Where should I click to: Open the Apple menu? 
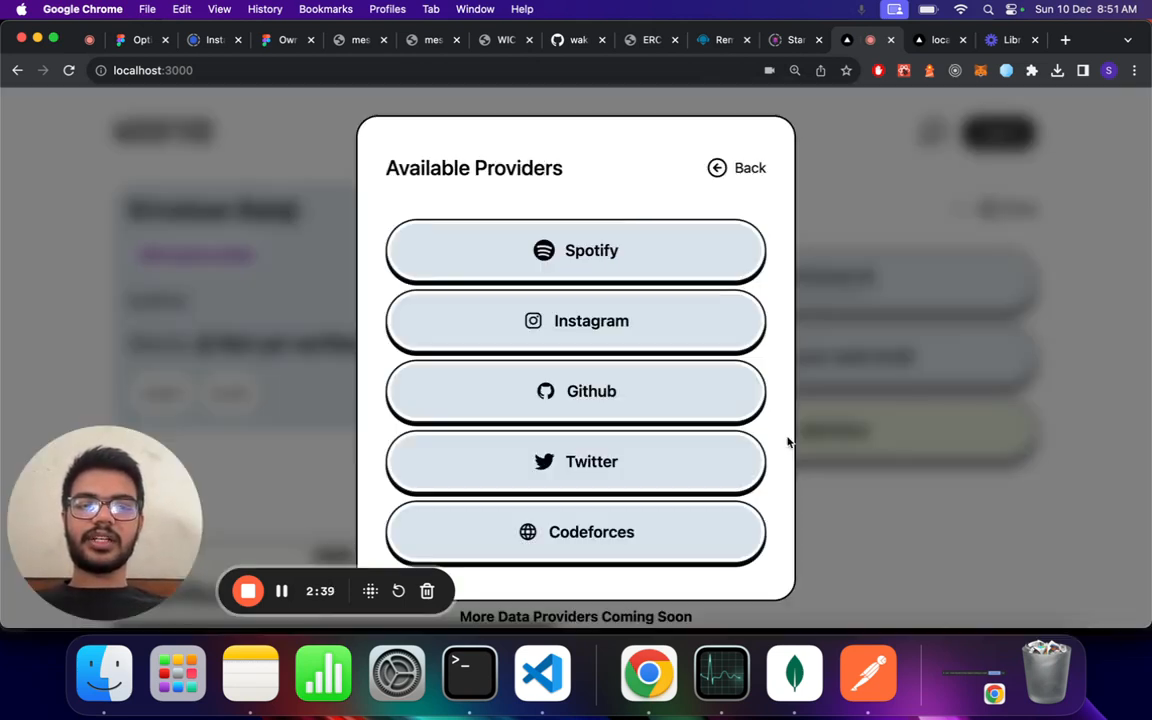tap(21, 10)
